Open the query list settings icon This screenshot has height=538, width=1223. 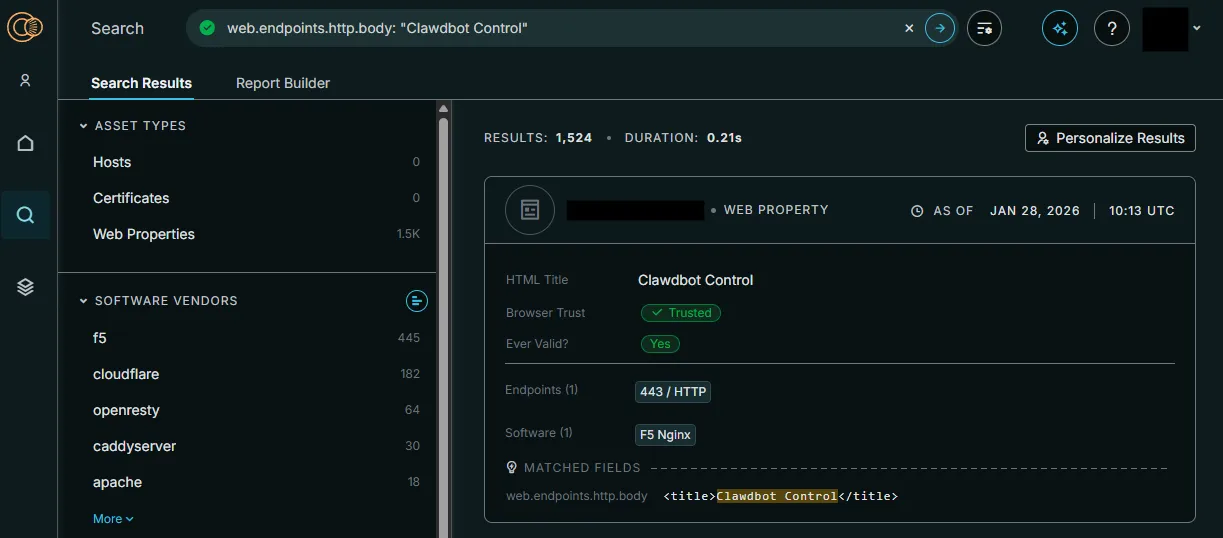pos(984,28)
